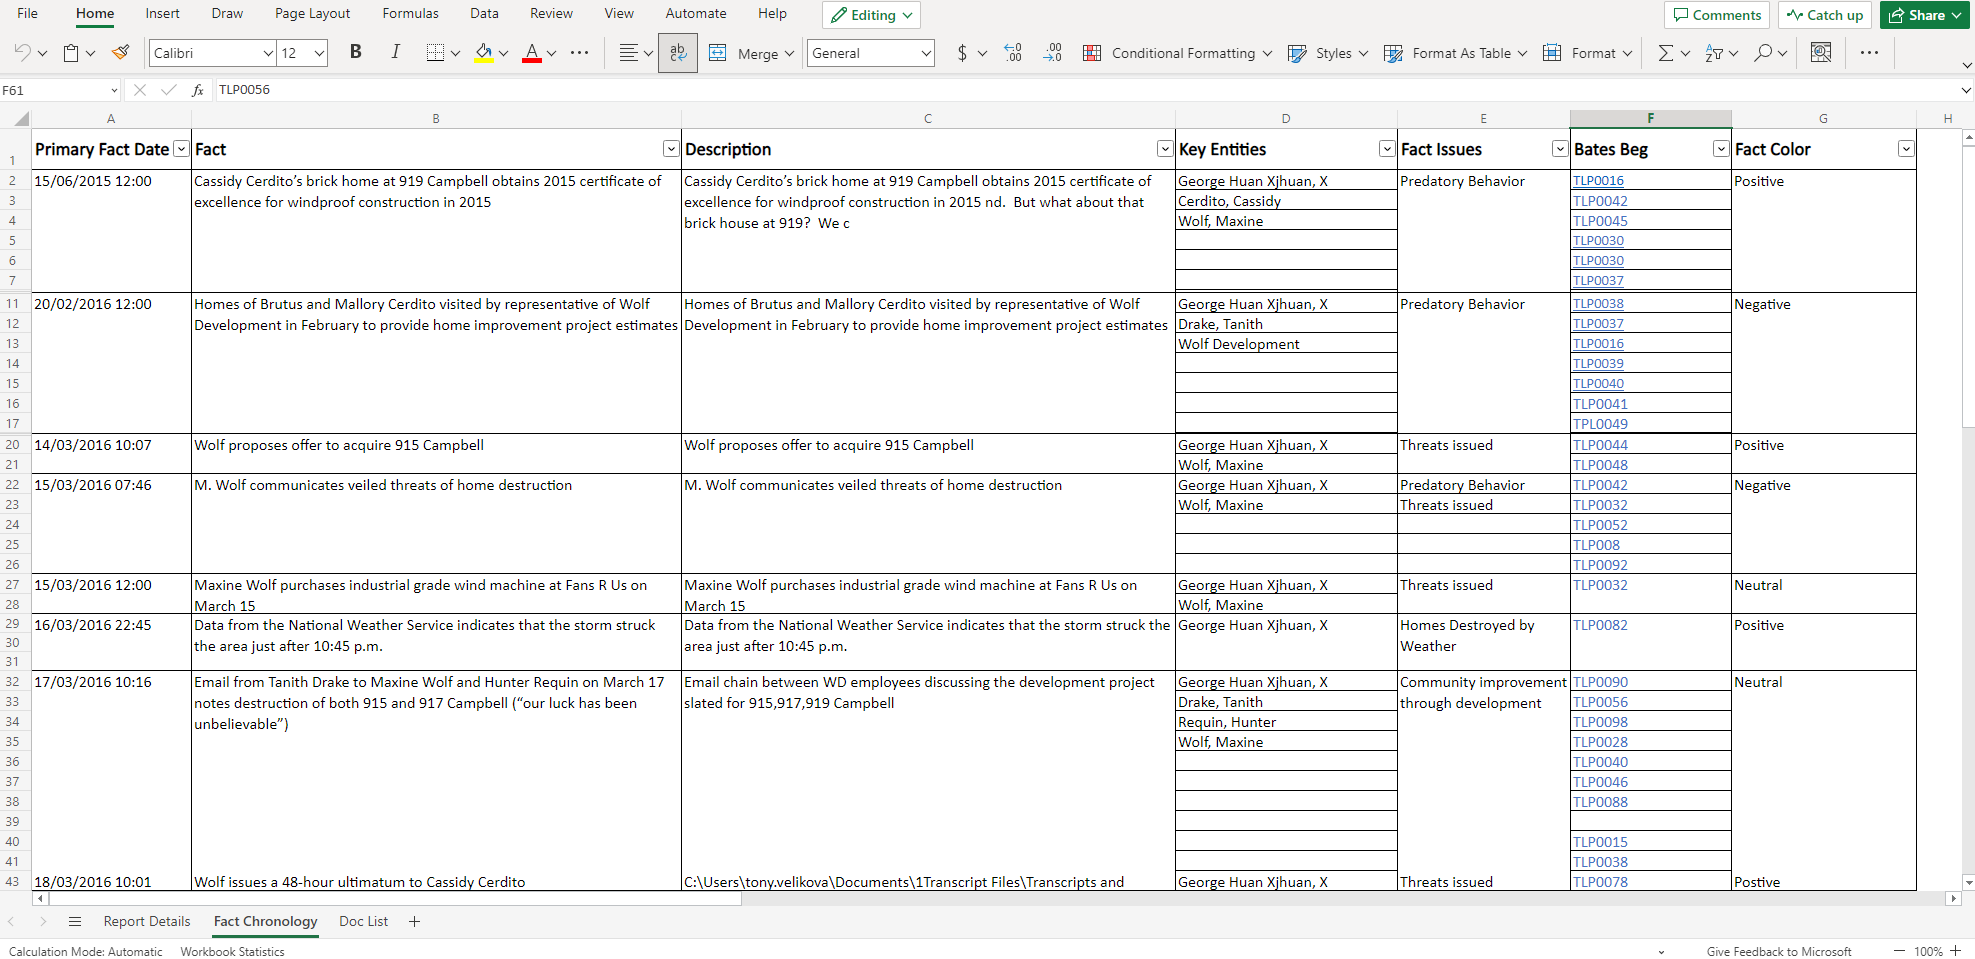Viewport: 1975px width, 959px height.
Task: Open the font name dropdown
Action: point(268,53)
